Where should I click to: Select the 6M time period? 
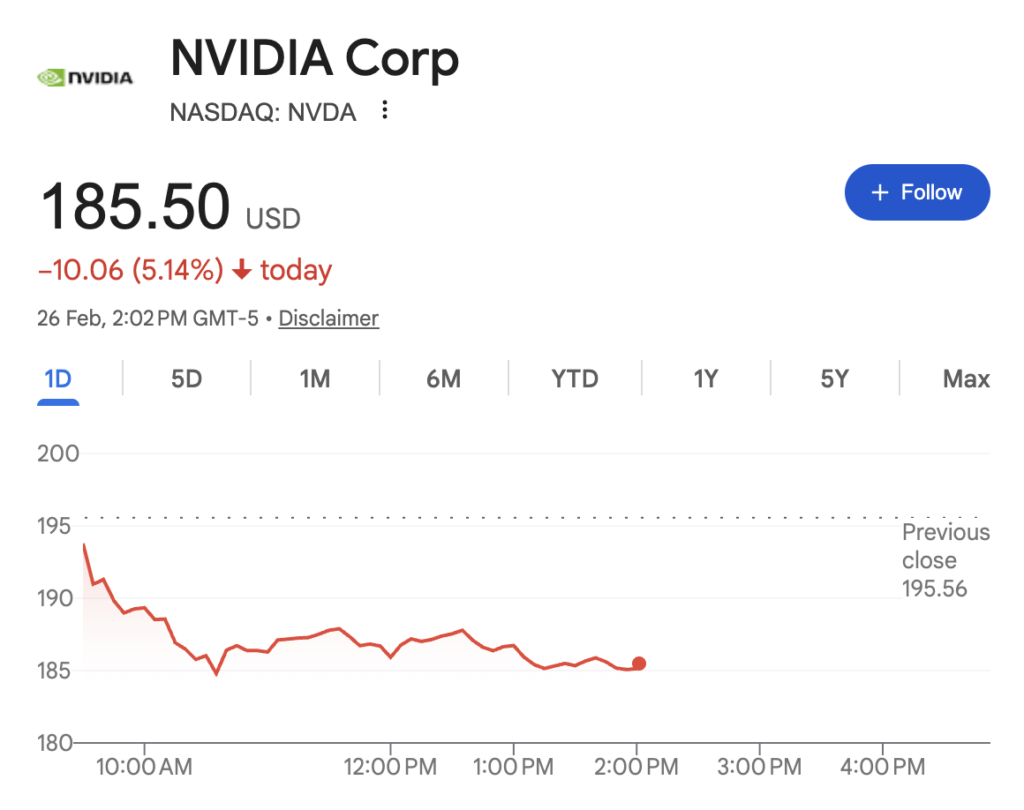tap(444, 379)
